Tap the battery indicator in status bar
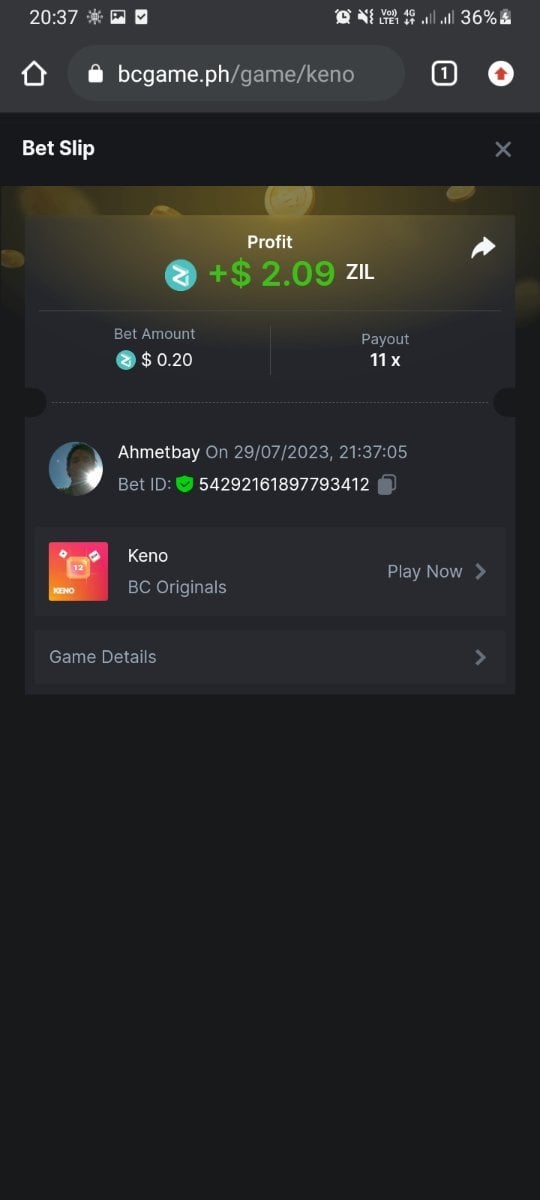The image size is (540, 1200). click(x=506, y=17)
